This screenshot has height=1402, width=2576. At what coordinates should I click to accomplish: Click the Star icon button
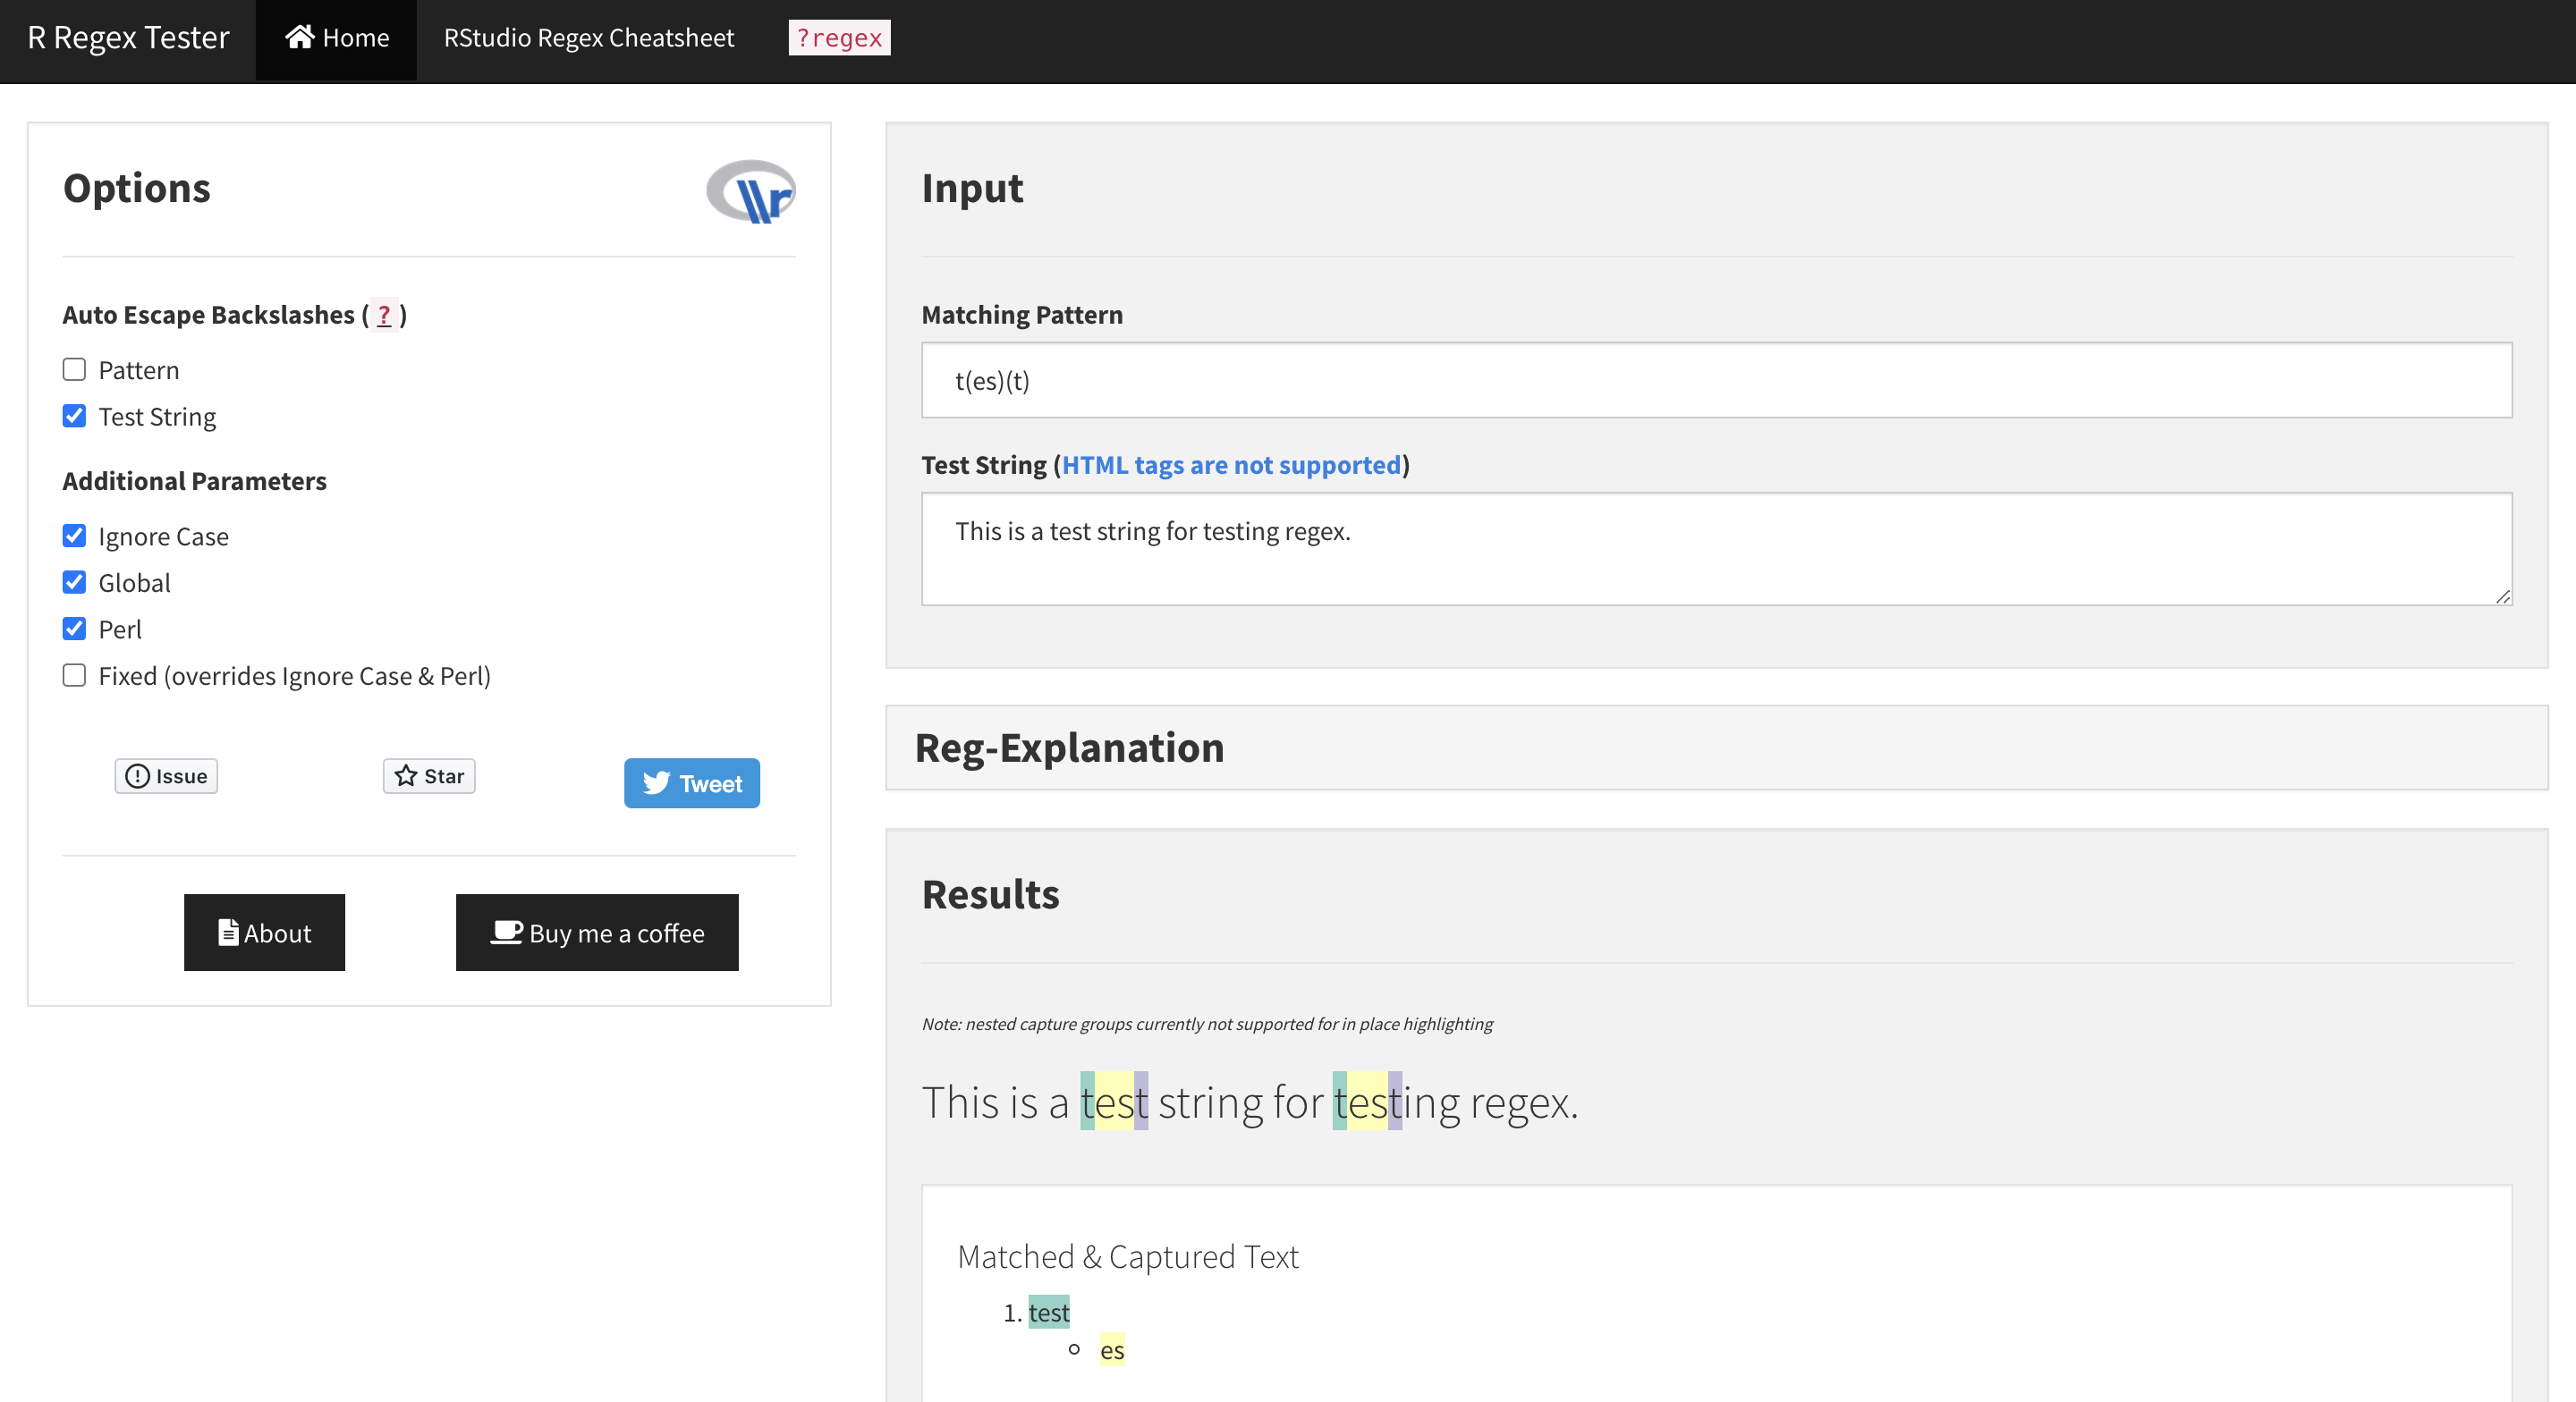[406, 776]
